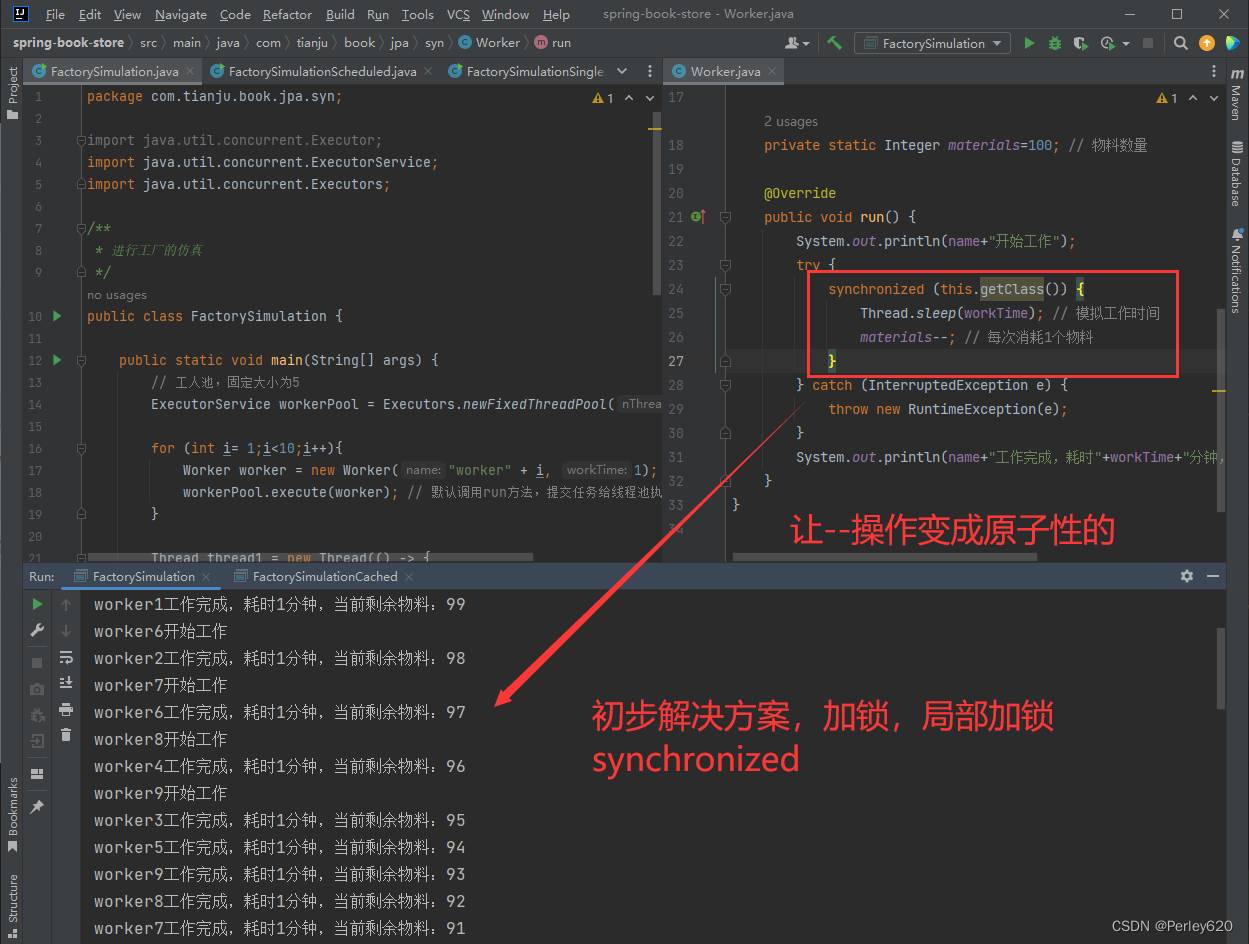1249x944 pixels.
Task: Open the Notifications tool window
Action: coord(1236,270)
